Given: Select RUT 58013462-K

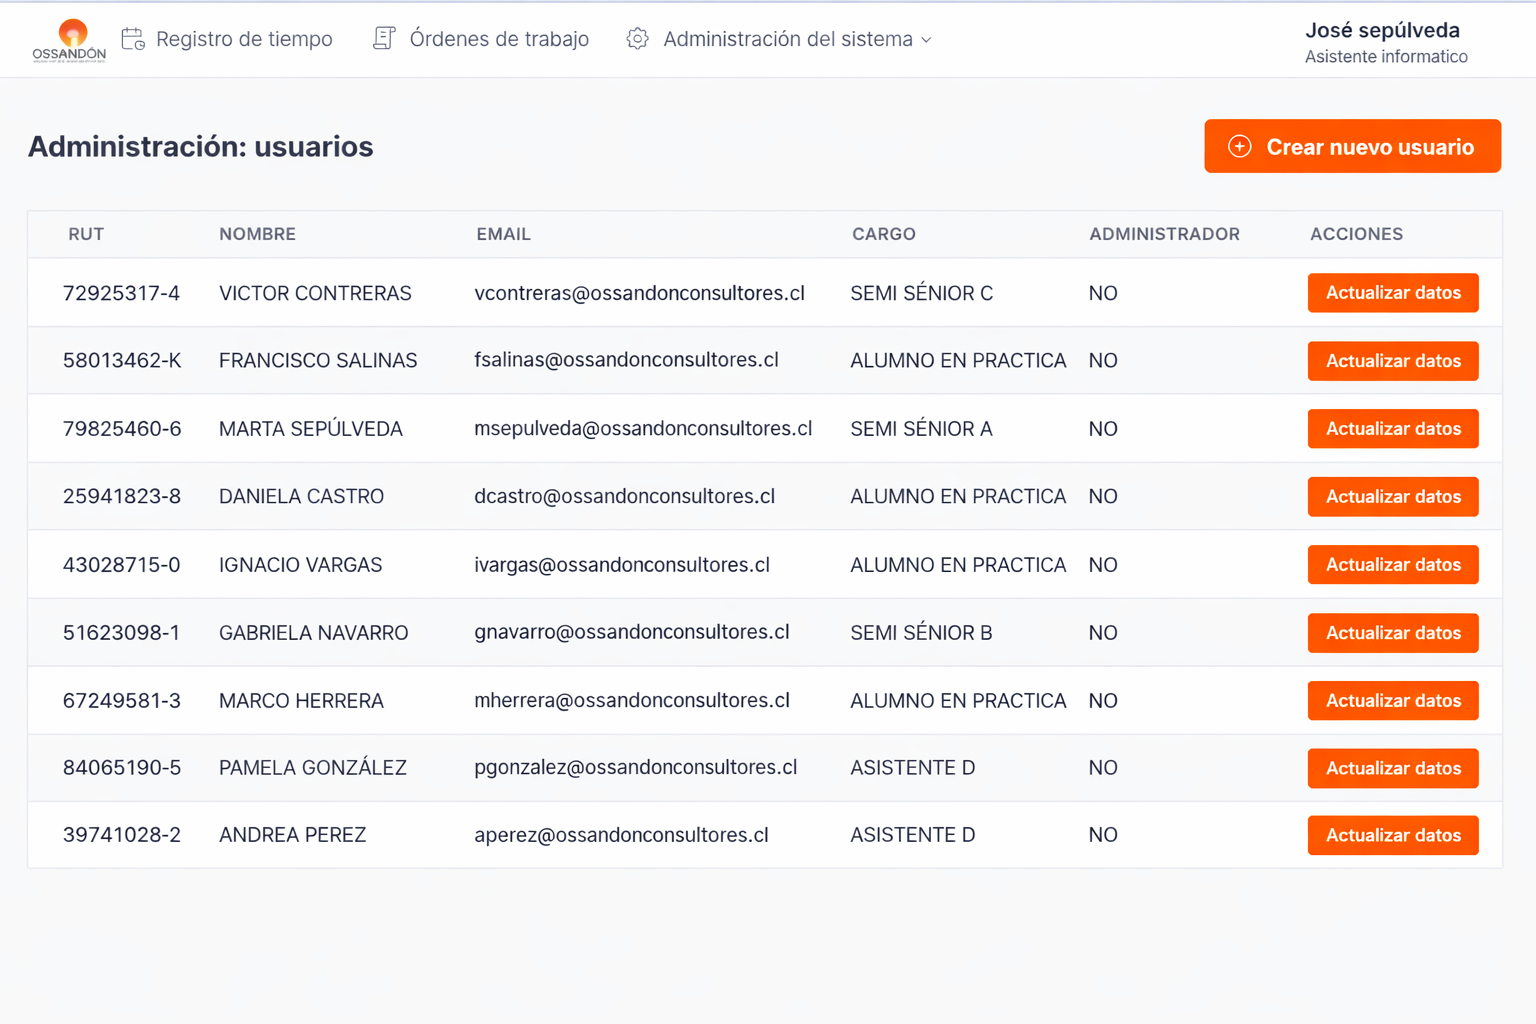Looking at the screenshot, I should coord(122,361).
